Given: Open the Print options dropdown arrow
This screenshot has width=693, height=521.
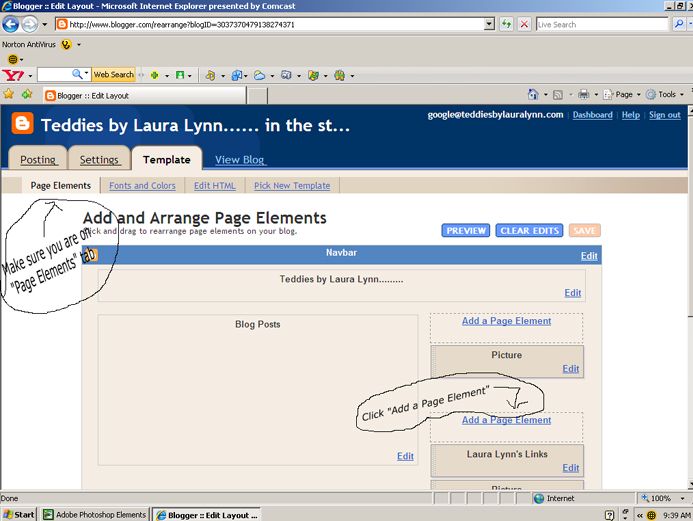Looking at the screenshot, I should click(x=596, y=95).
